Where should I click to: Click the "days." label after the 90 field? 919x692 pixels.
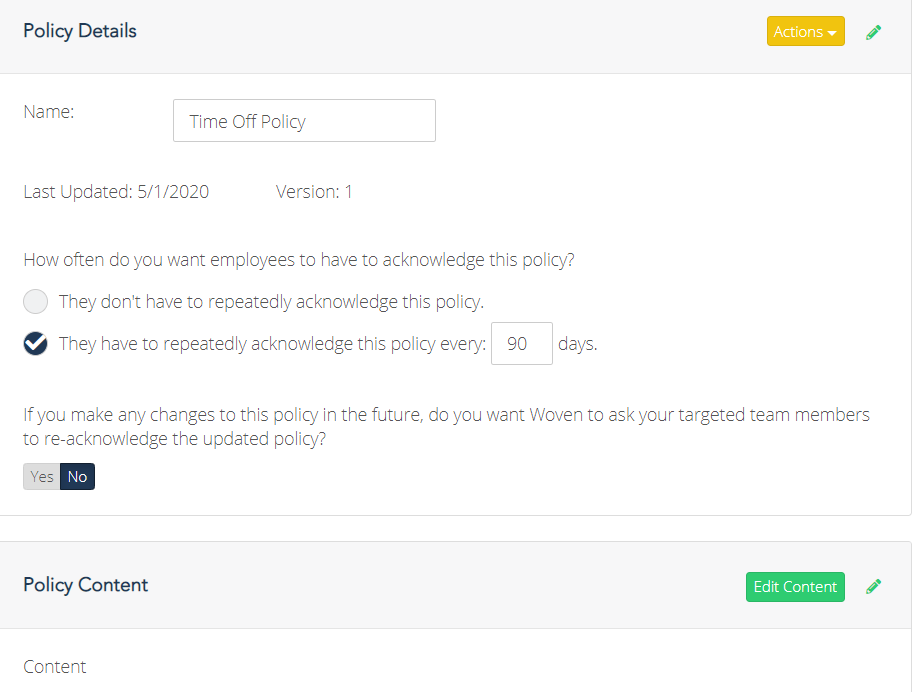(x=577, y=344)
